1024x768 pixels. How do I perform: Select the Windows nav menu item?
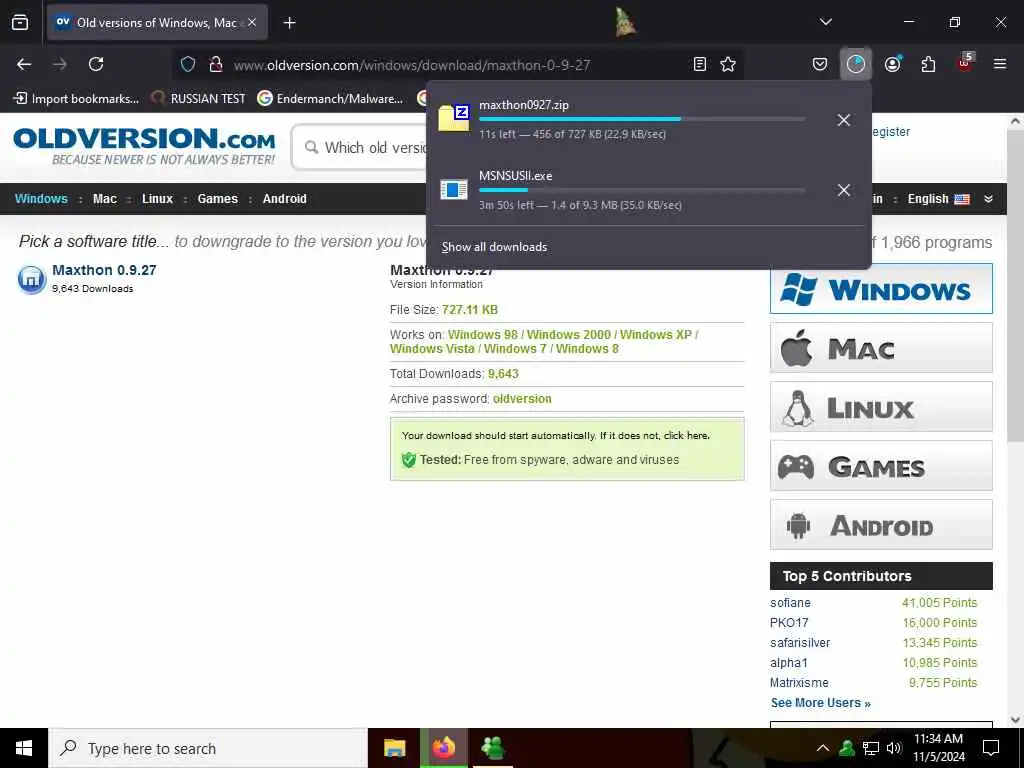pos(41,199)
